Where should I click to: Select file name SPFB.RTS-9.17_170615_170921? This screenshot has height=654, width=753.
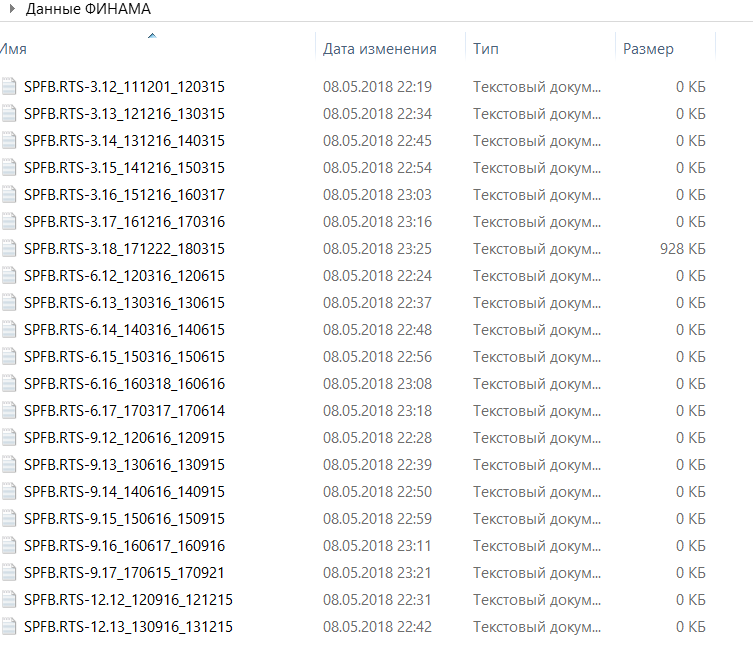tap(124, 573)
